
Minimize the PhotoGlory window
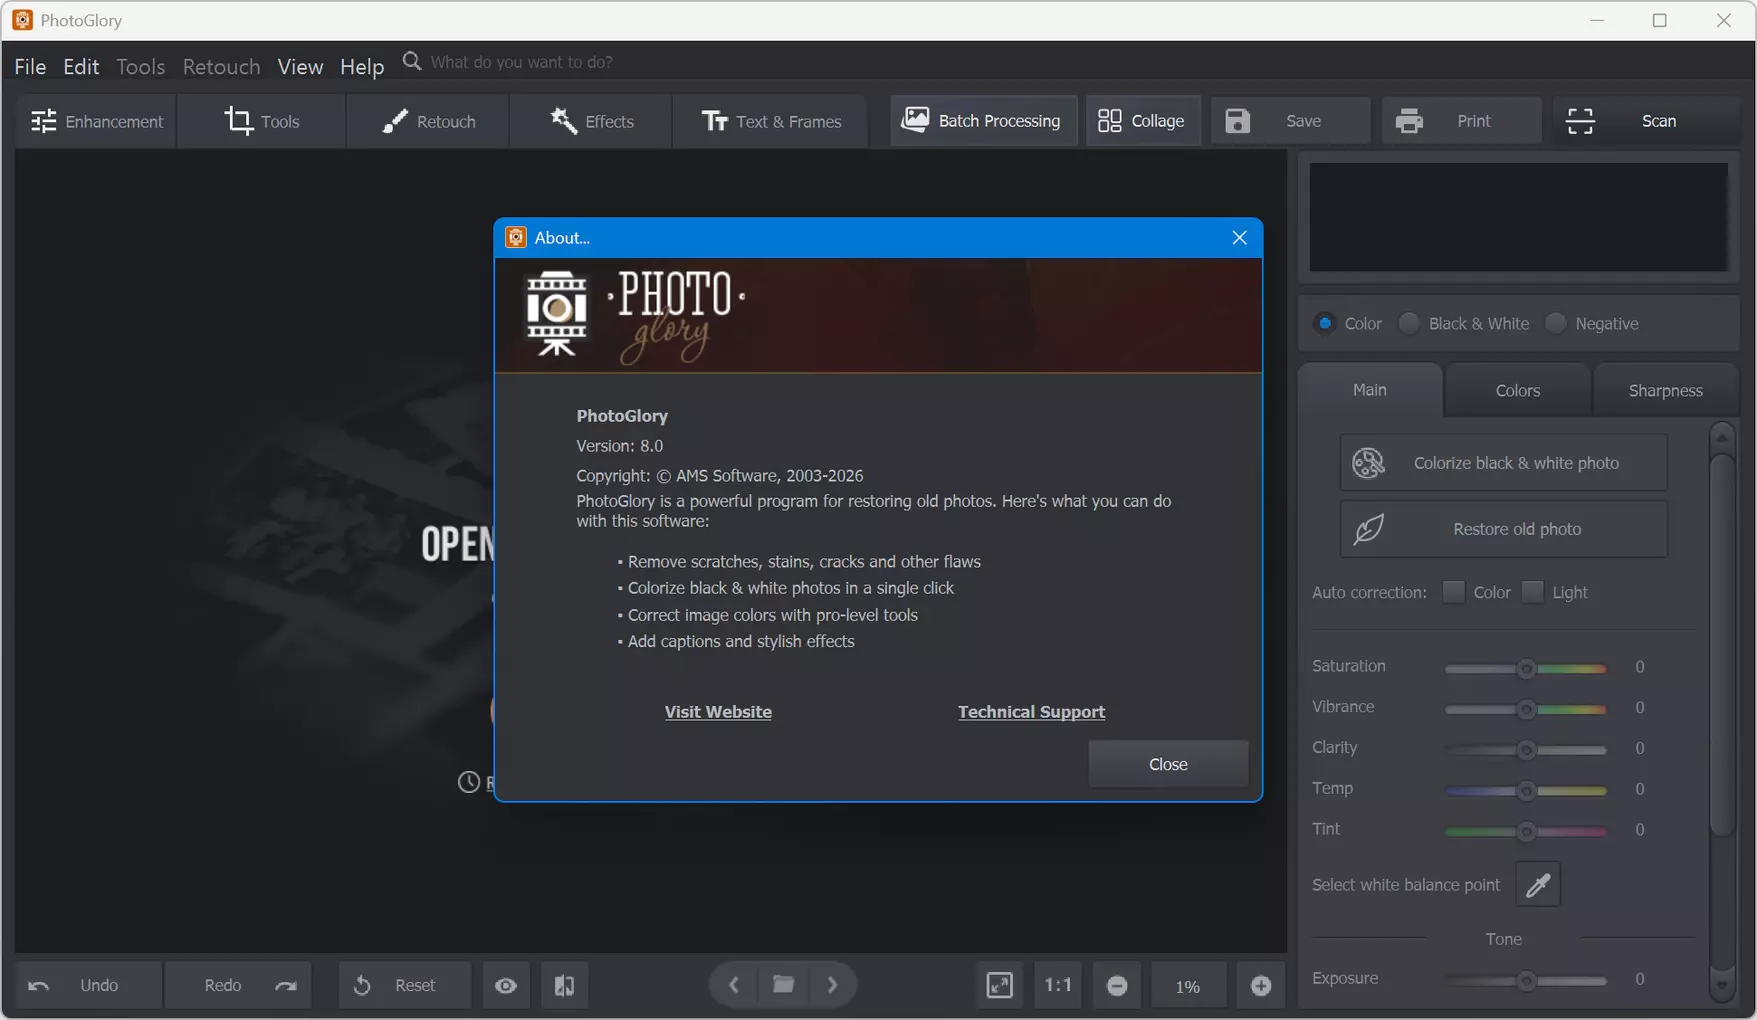click(x=1597, y=20)
